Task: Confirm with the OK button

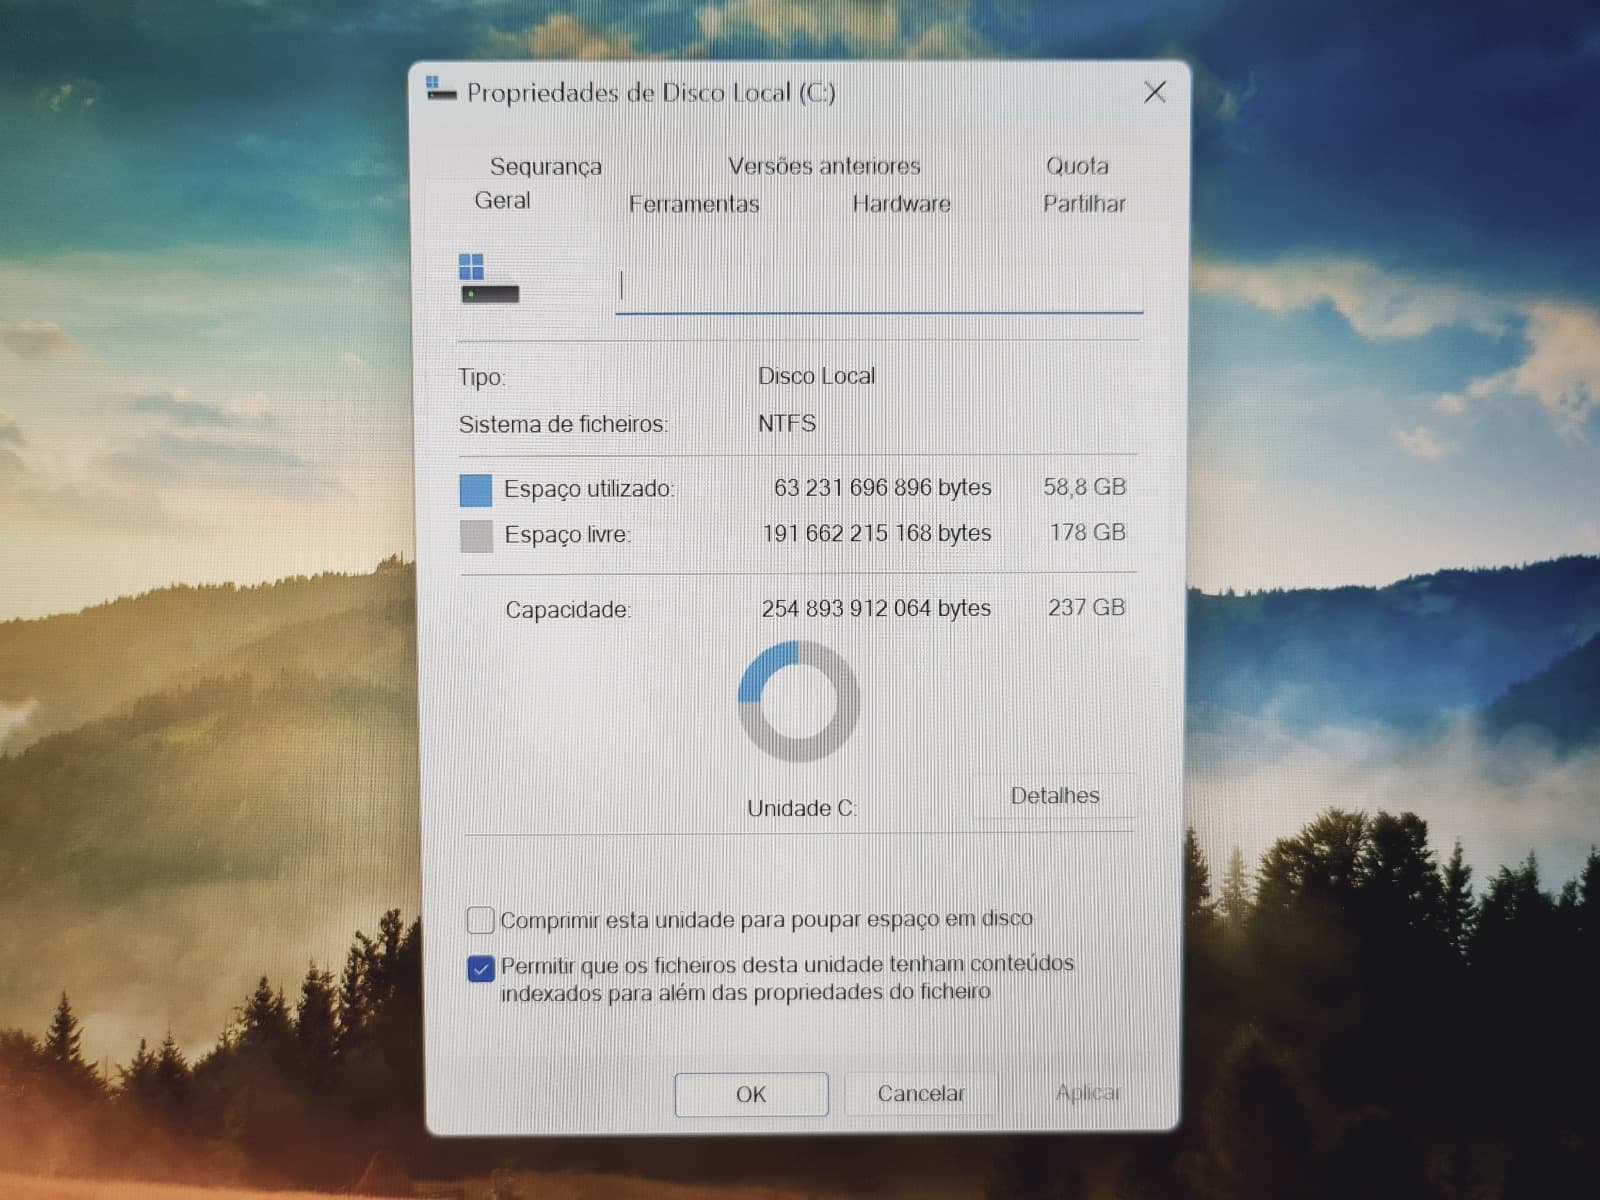Action: 751,1094
